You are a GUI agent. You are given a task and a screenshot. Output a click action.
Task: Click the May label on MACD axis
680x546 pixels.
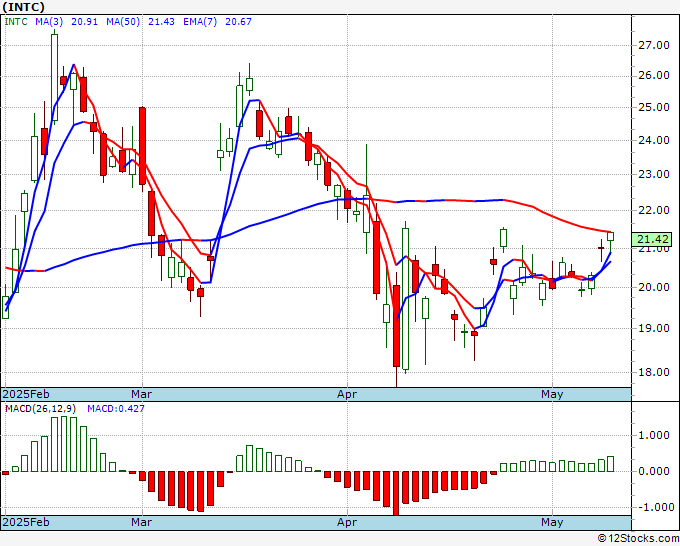point(552,522)
